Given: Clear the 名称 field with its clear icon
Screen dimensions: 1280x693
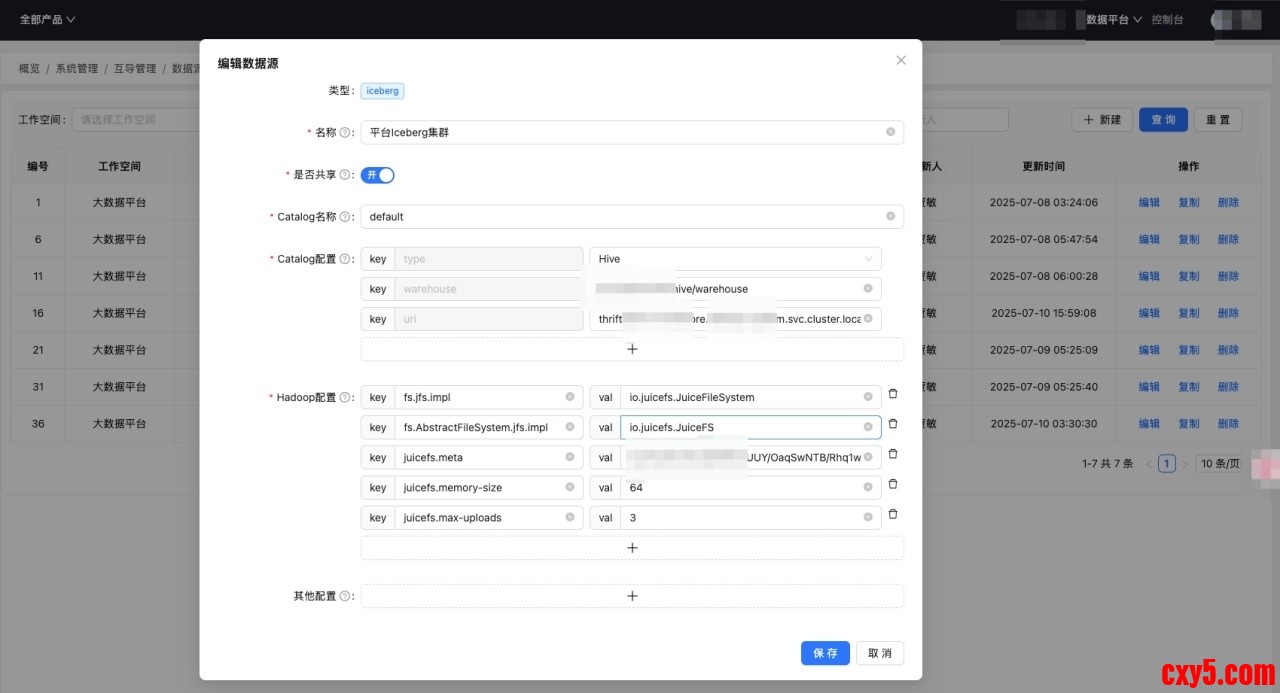Looking at the screenshot, I should [x=890, y=132].
